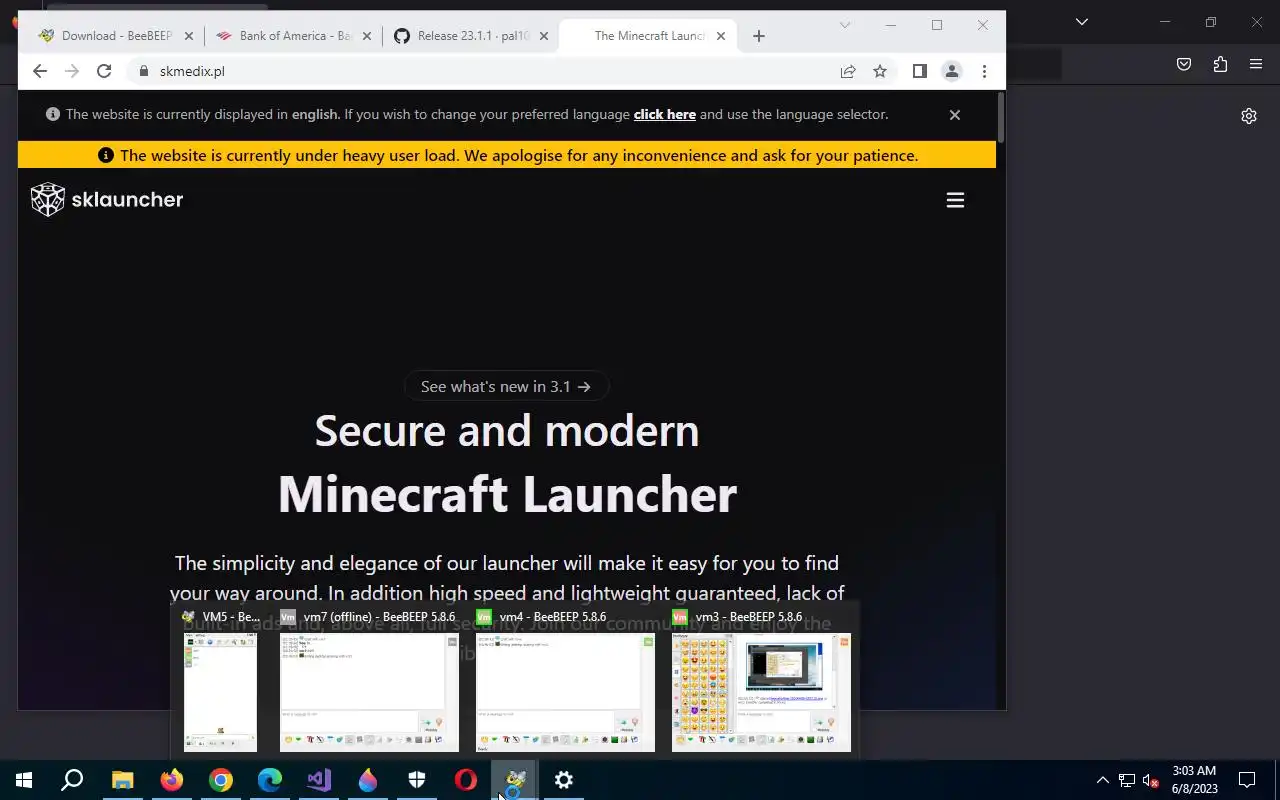Viewport: 1280px width, 800px height.
Task: Open Opera browser from the taskbar
Action: [466, 780]
